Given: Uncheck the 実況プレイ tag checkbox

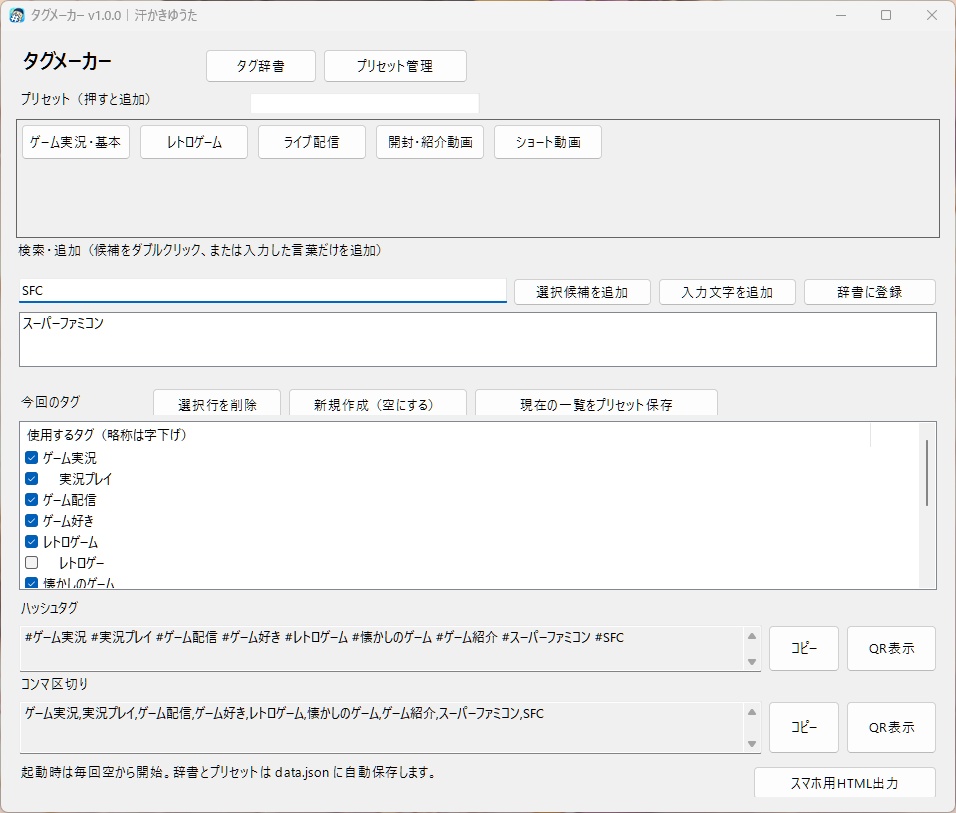Looking at the screenshot, I should (x=32, y=479).
